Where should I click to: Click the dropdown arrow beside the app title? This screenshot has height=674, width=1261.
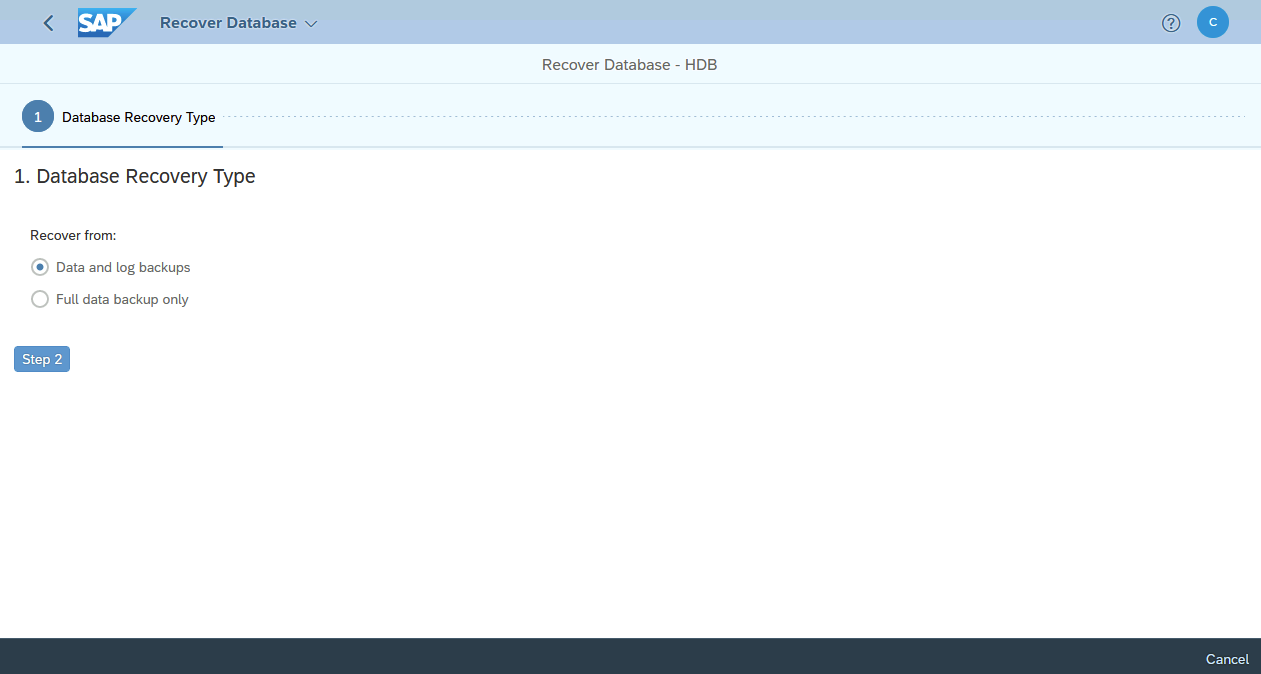(x=310, y=22)
